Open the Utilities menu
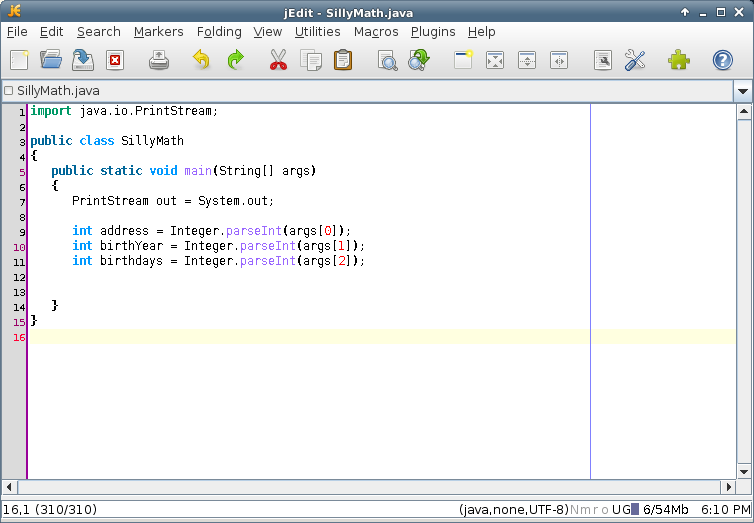 click(317, 32)
